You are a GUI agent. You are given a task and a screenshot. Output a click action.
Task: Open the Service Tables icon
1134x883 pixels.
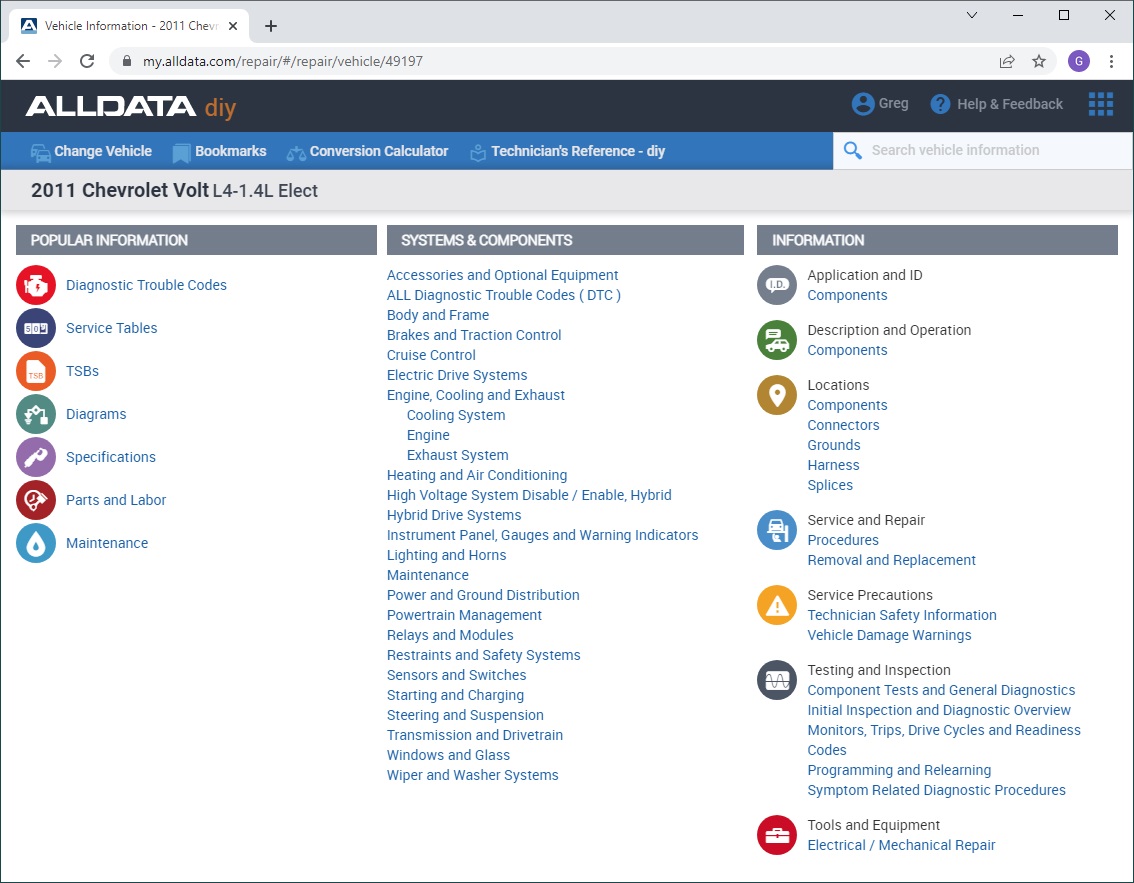click(36, 328)
